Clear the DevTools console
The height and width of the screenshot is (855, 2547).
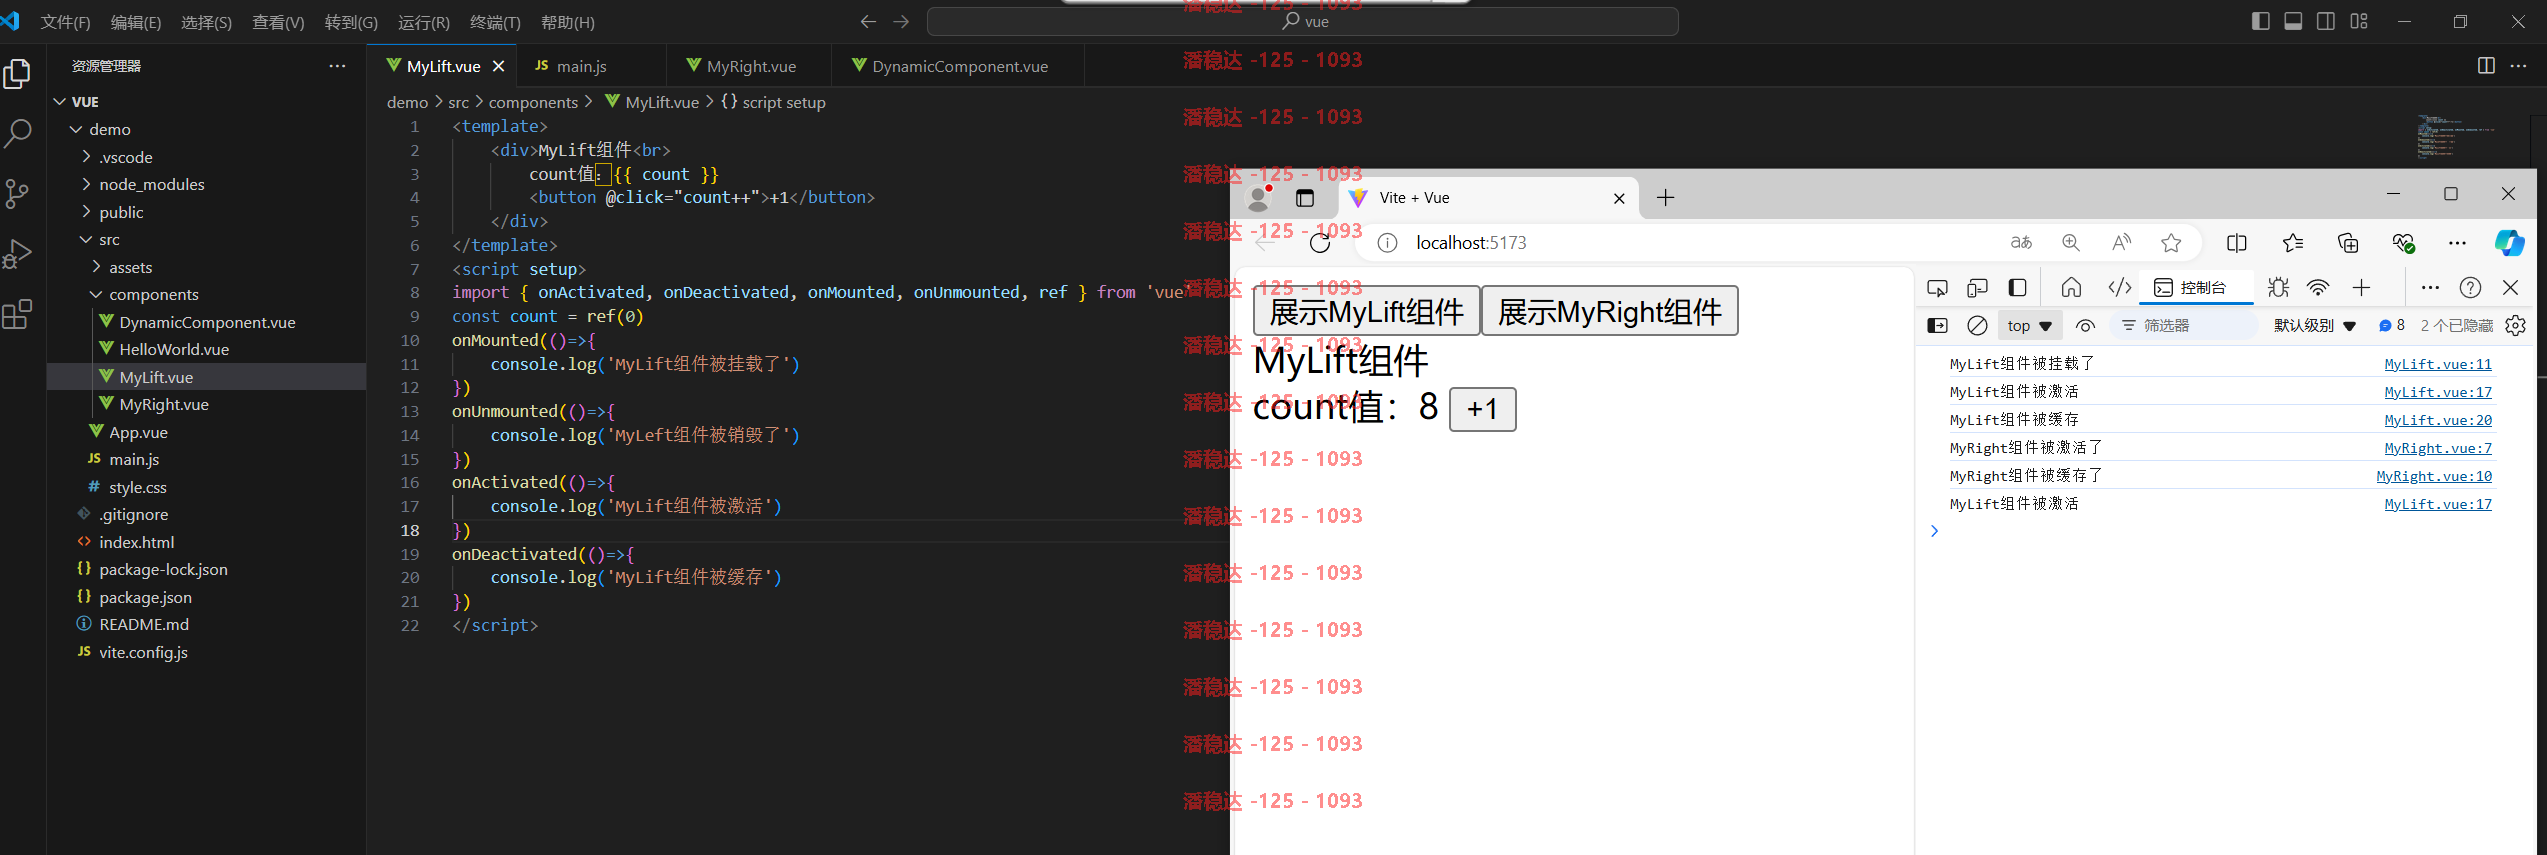(1977, 326)
